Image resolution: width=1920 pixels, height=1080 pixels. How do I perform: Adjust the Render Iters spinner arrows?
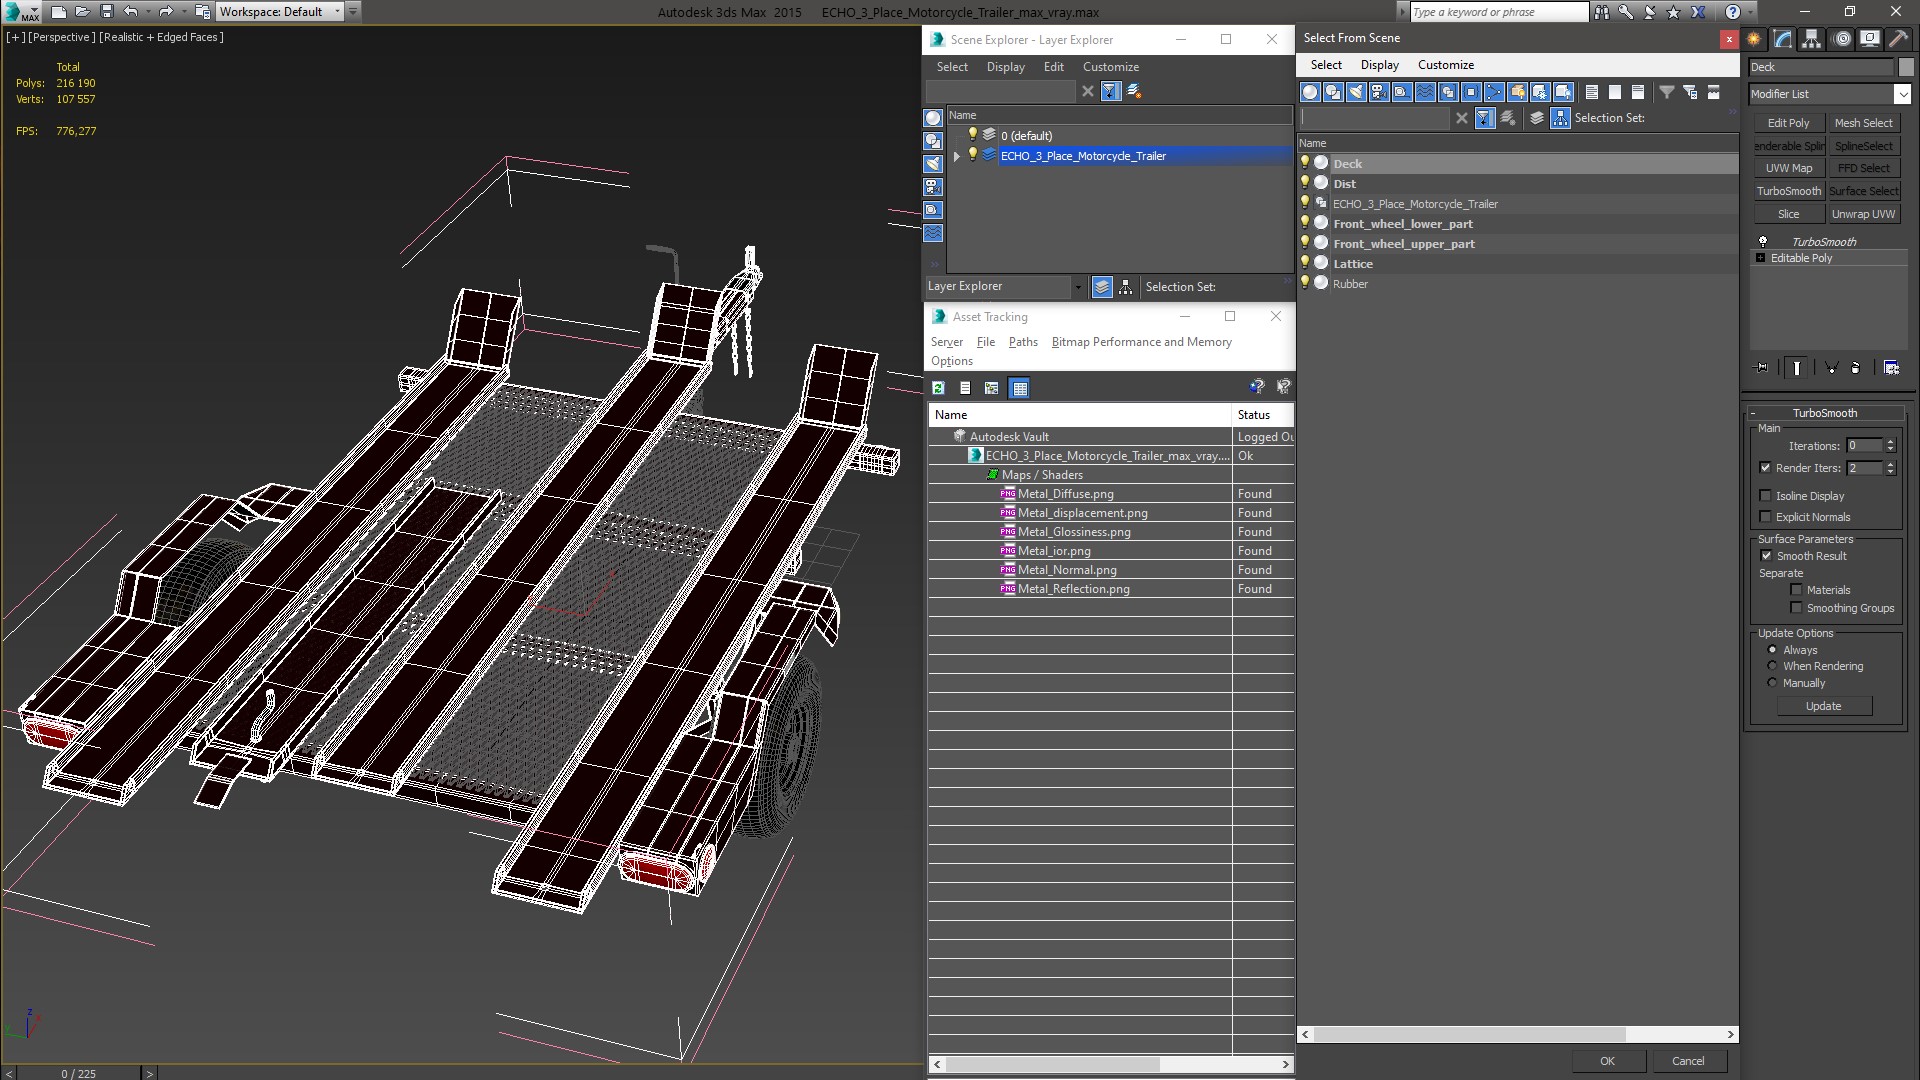tap(1891, 468)
